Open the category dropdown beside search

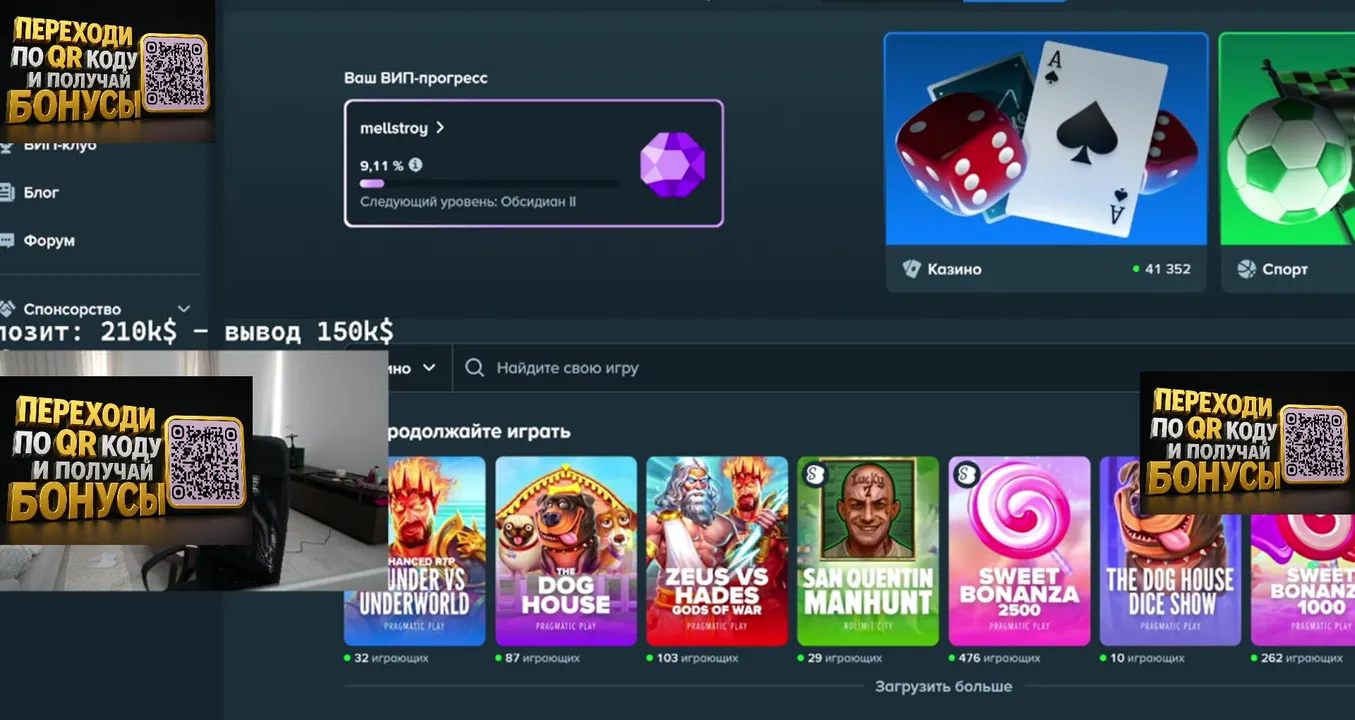coord(412,368)
